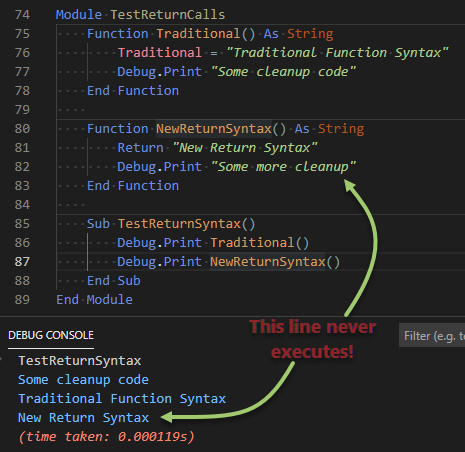465x452 pixels.
Task: Select line number 82 in gutter
Action: pyautogui.click(x=22, y=167)
